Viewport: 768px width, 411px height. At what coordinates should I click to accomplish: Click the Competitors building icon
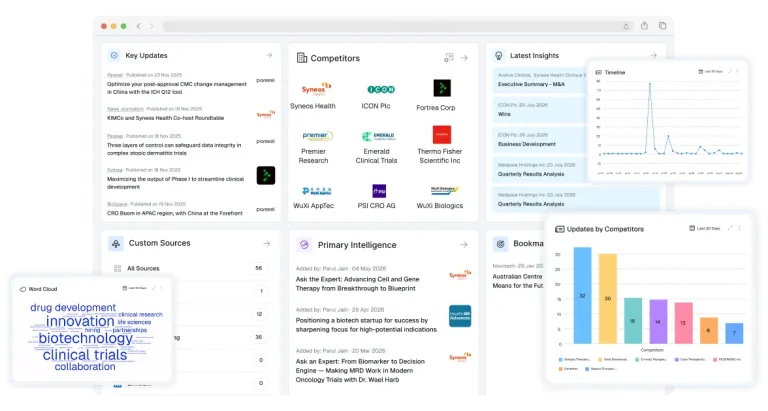[302, 58]
